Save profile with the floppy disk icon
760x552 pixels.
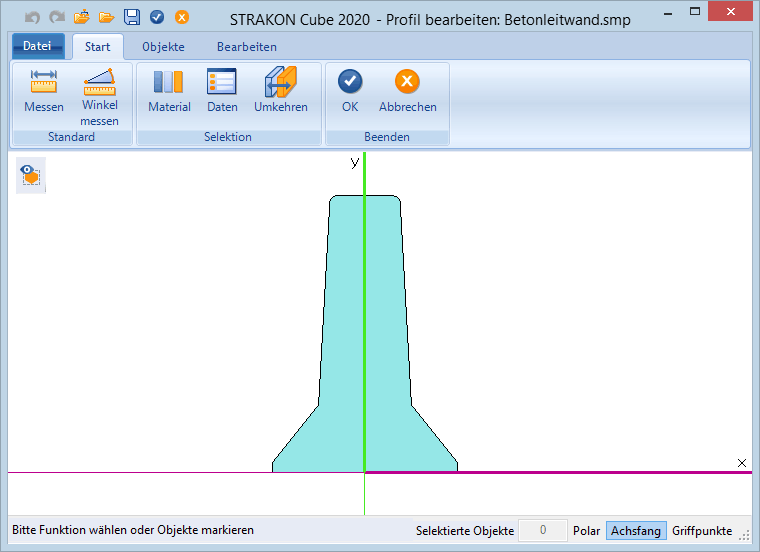(x=132, y=17)
